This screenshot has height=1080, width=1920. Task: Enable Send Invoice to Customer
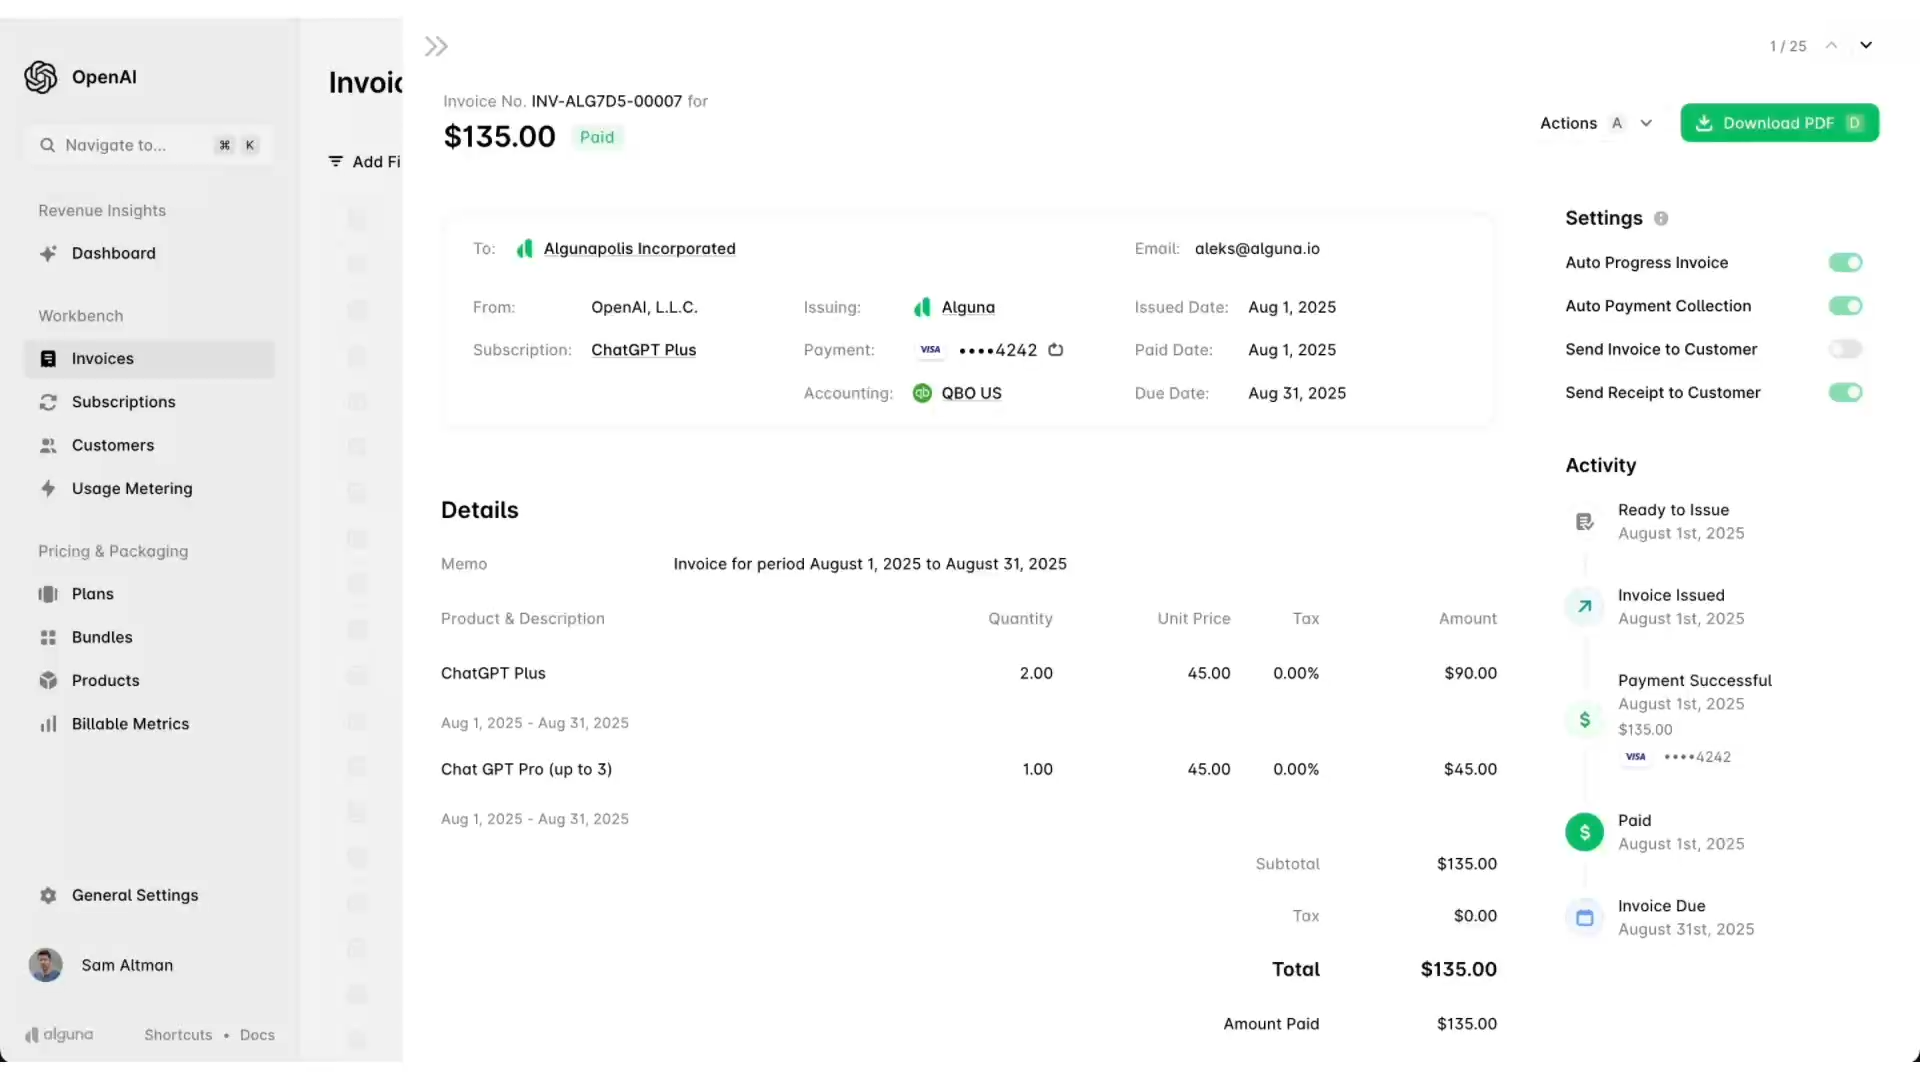coord(1845,349)
